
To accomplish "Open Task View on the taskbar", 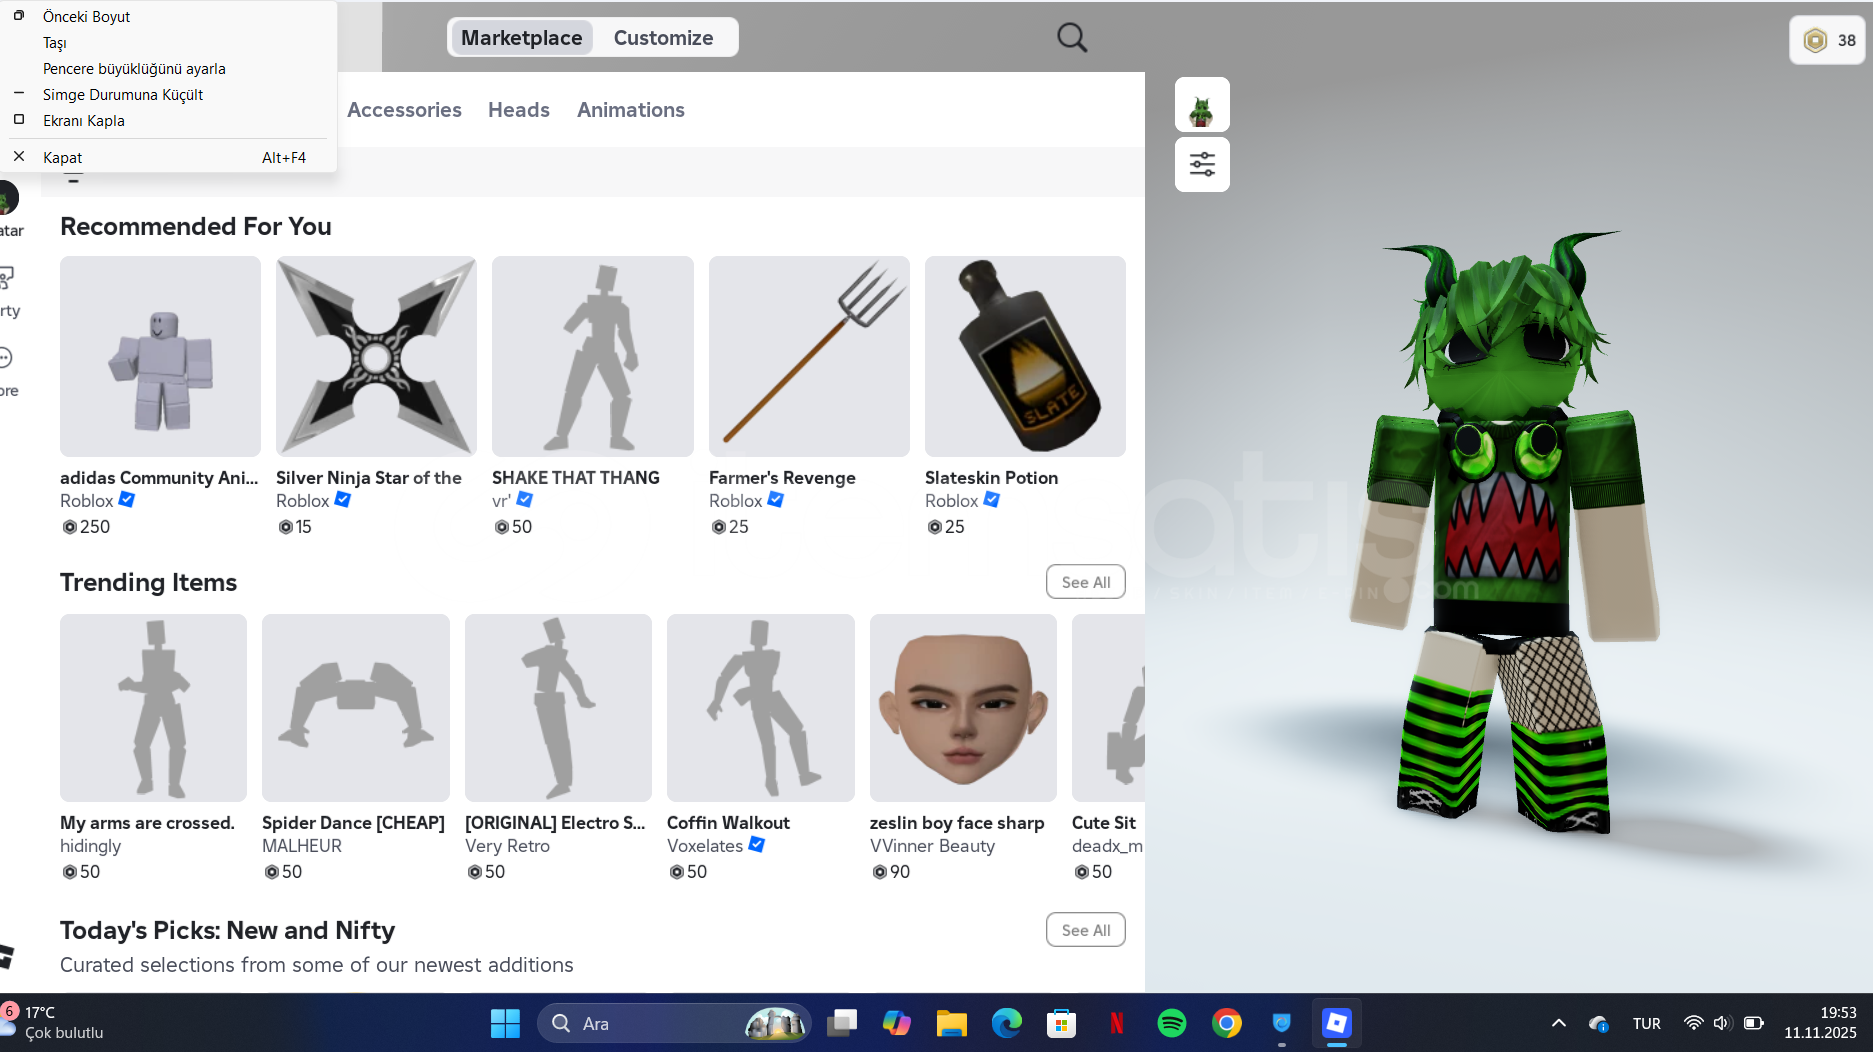I will 842,1023.
